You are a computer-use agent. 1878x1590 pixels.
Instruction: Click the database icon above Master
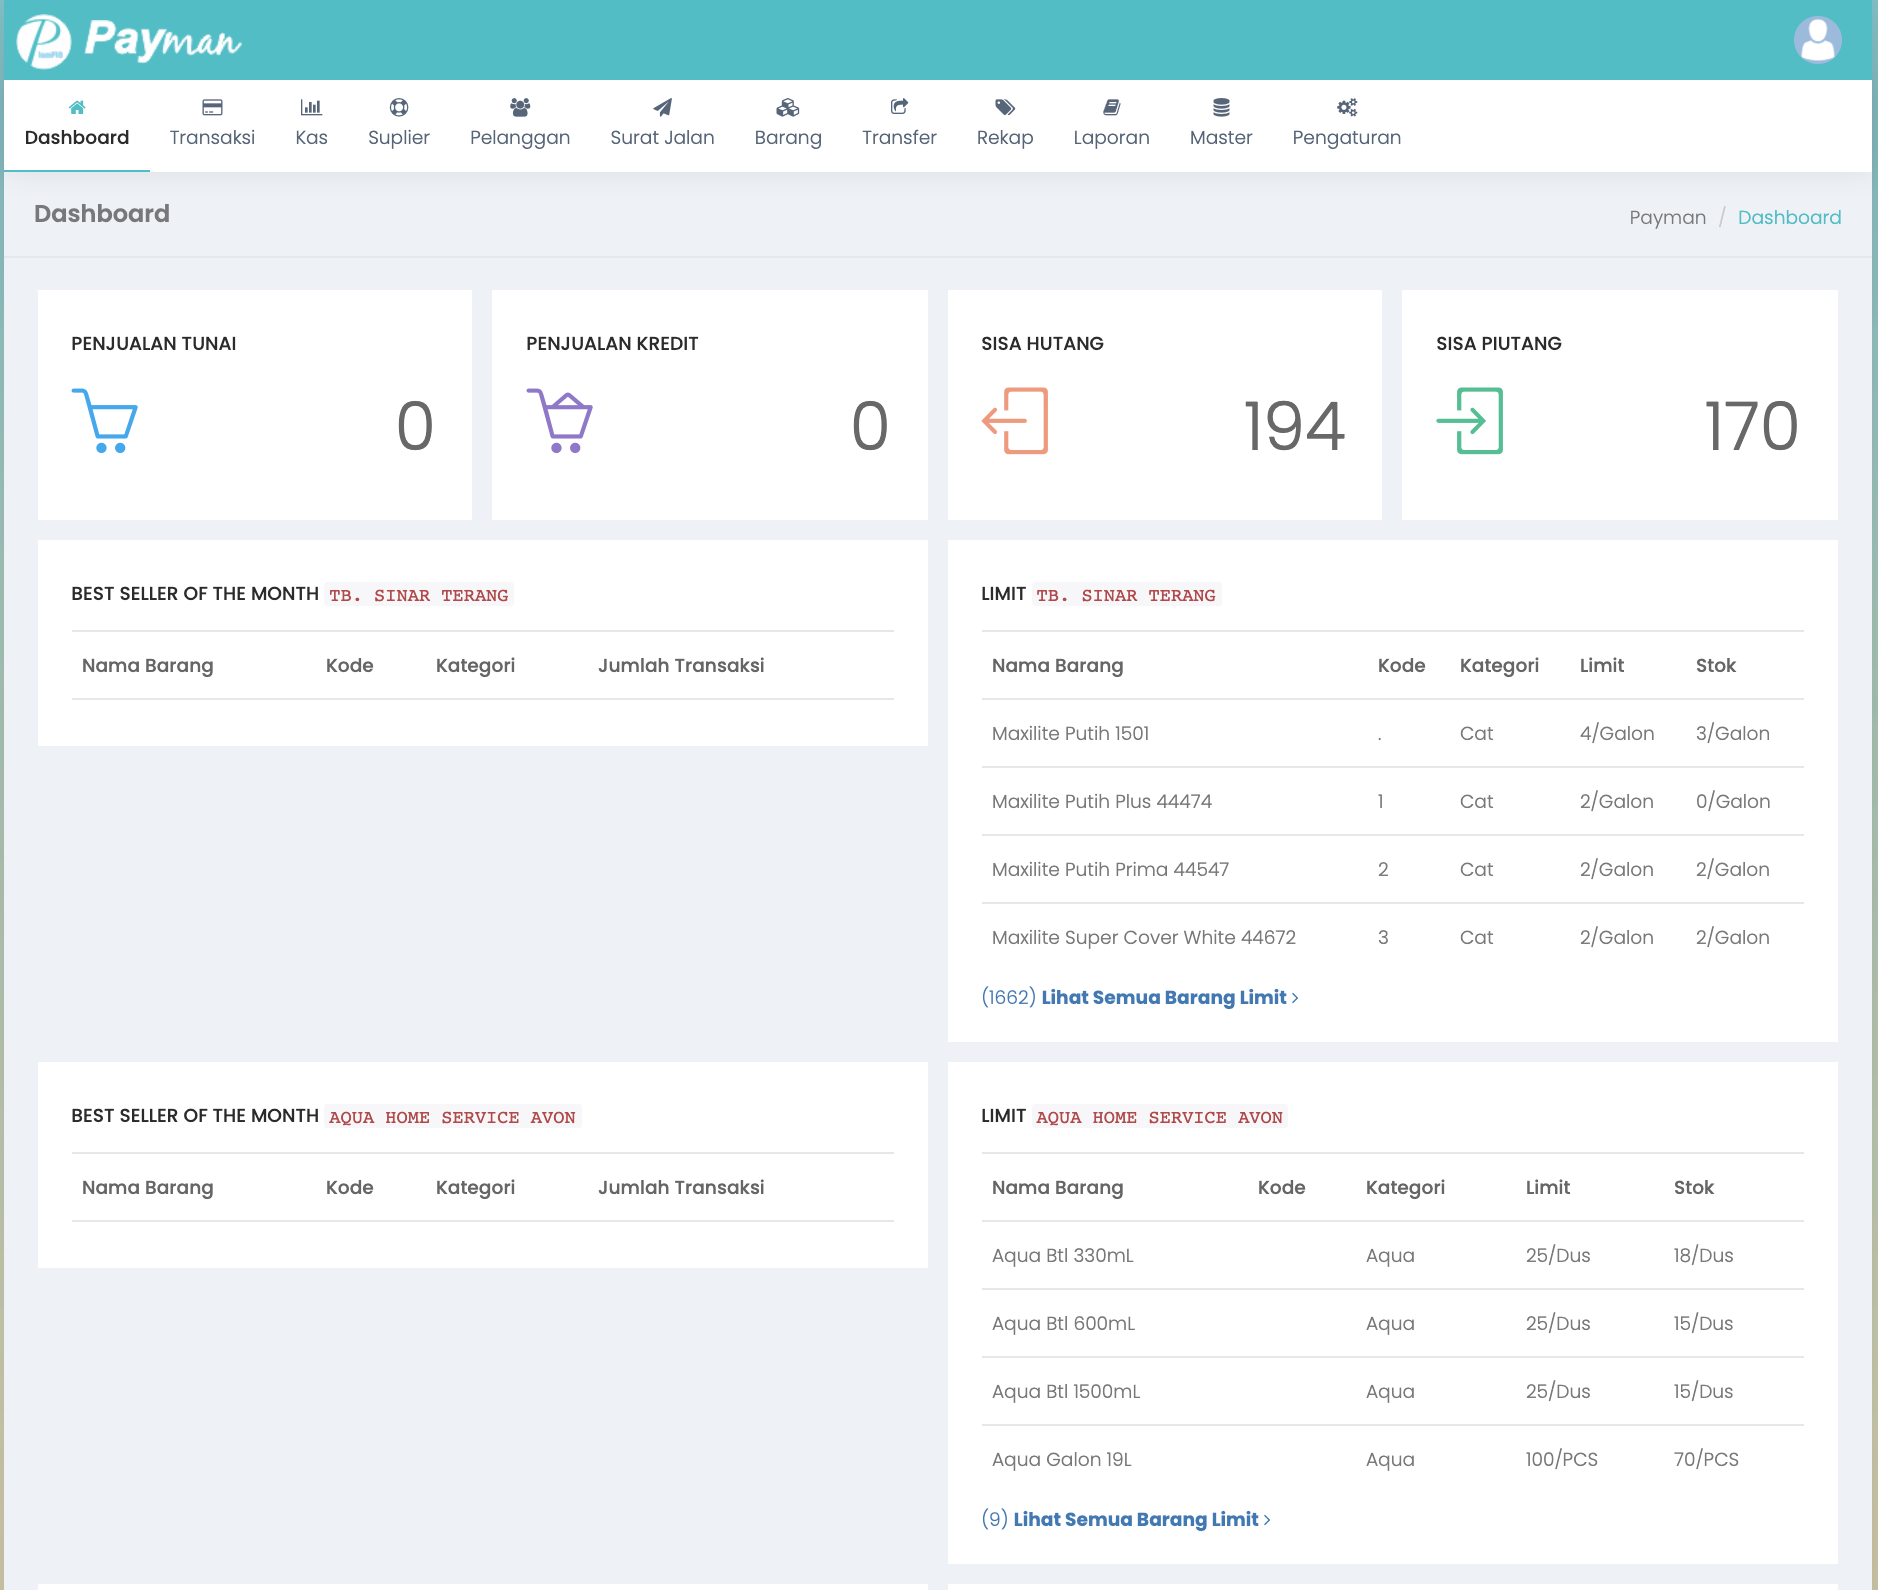pyautogui.click(x=1220, y=107)
